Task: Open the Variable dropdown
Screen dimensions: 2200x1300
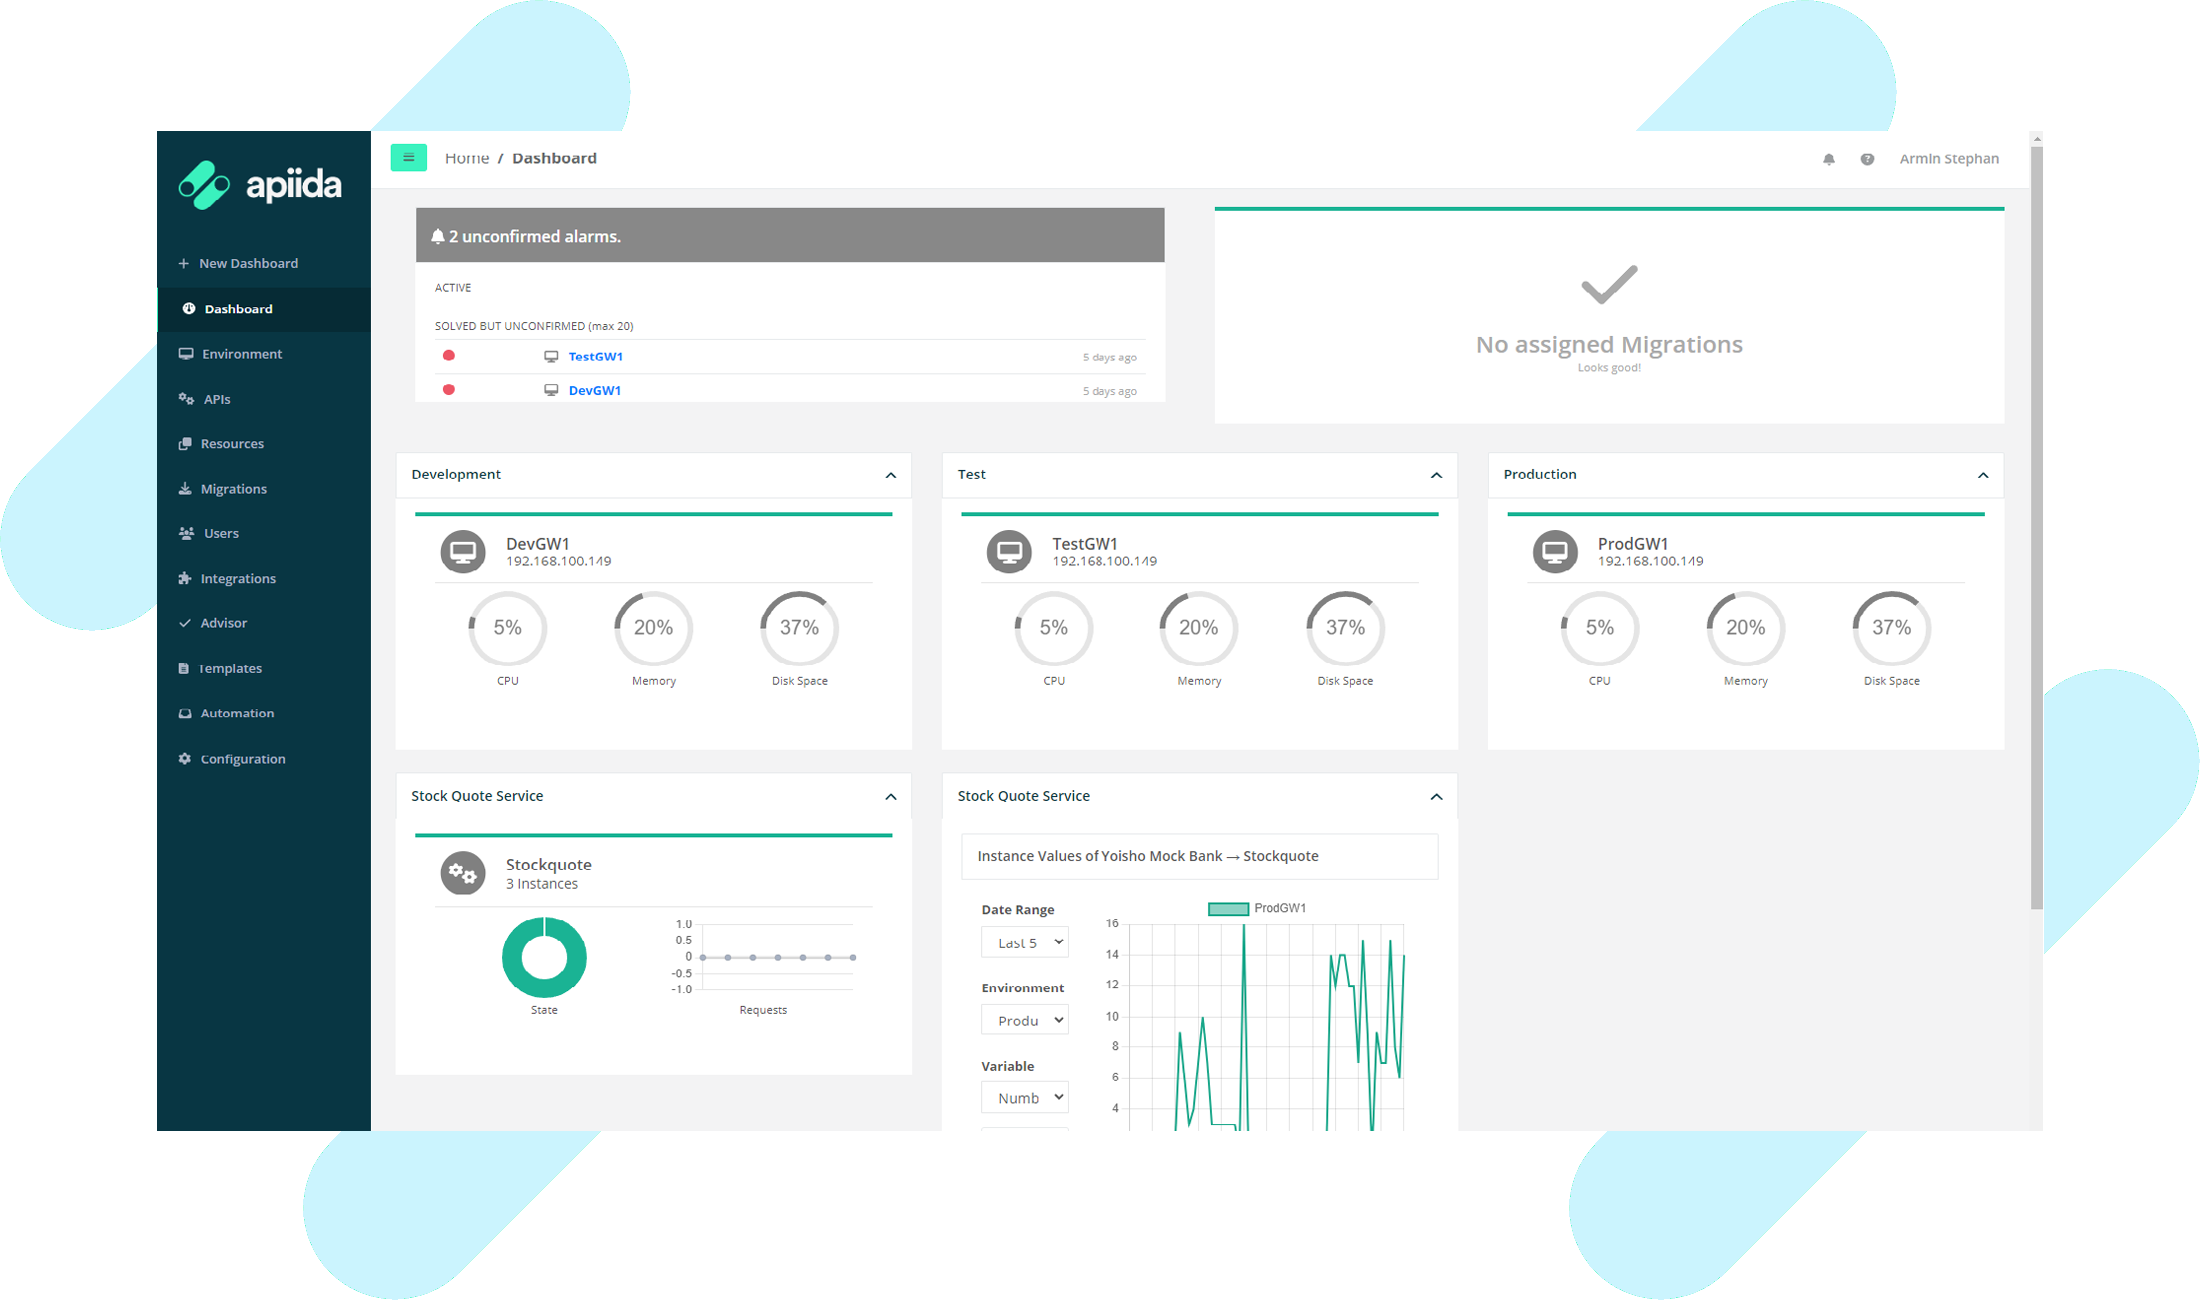Action: tap(1025, 1097)
